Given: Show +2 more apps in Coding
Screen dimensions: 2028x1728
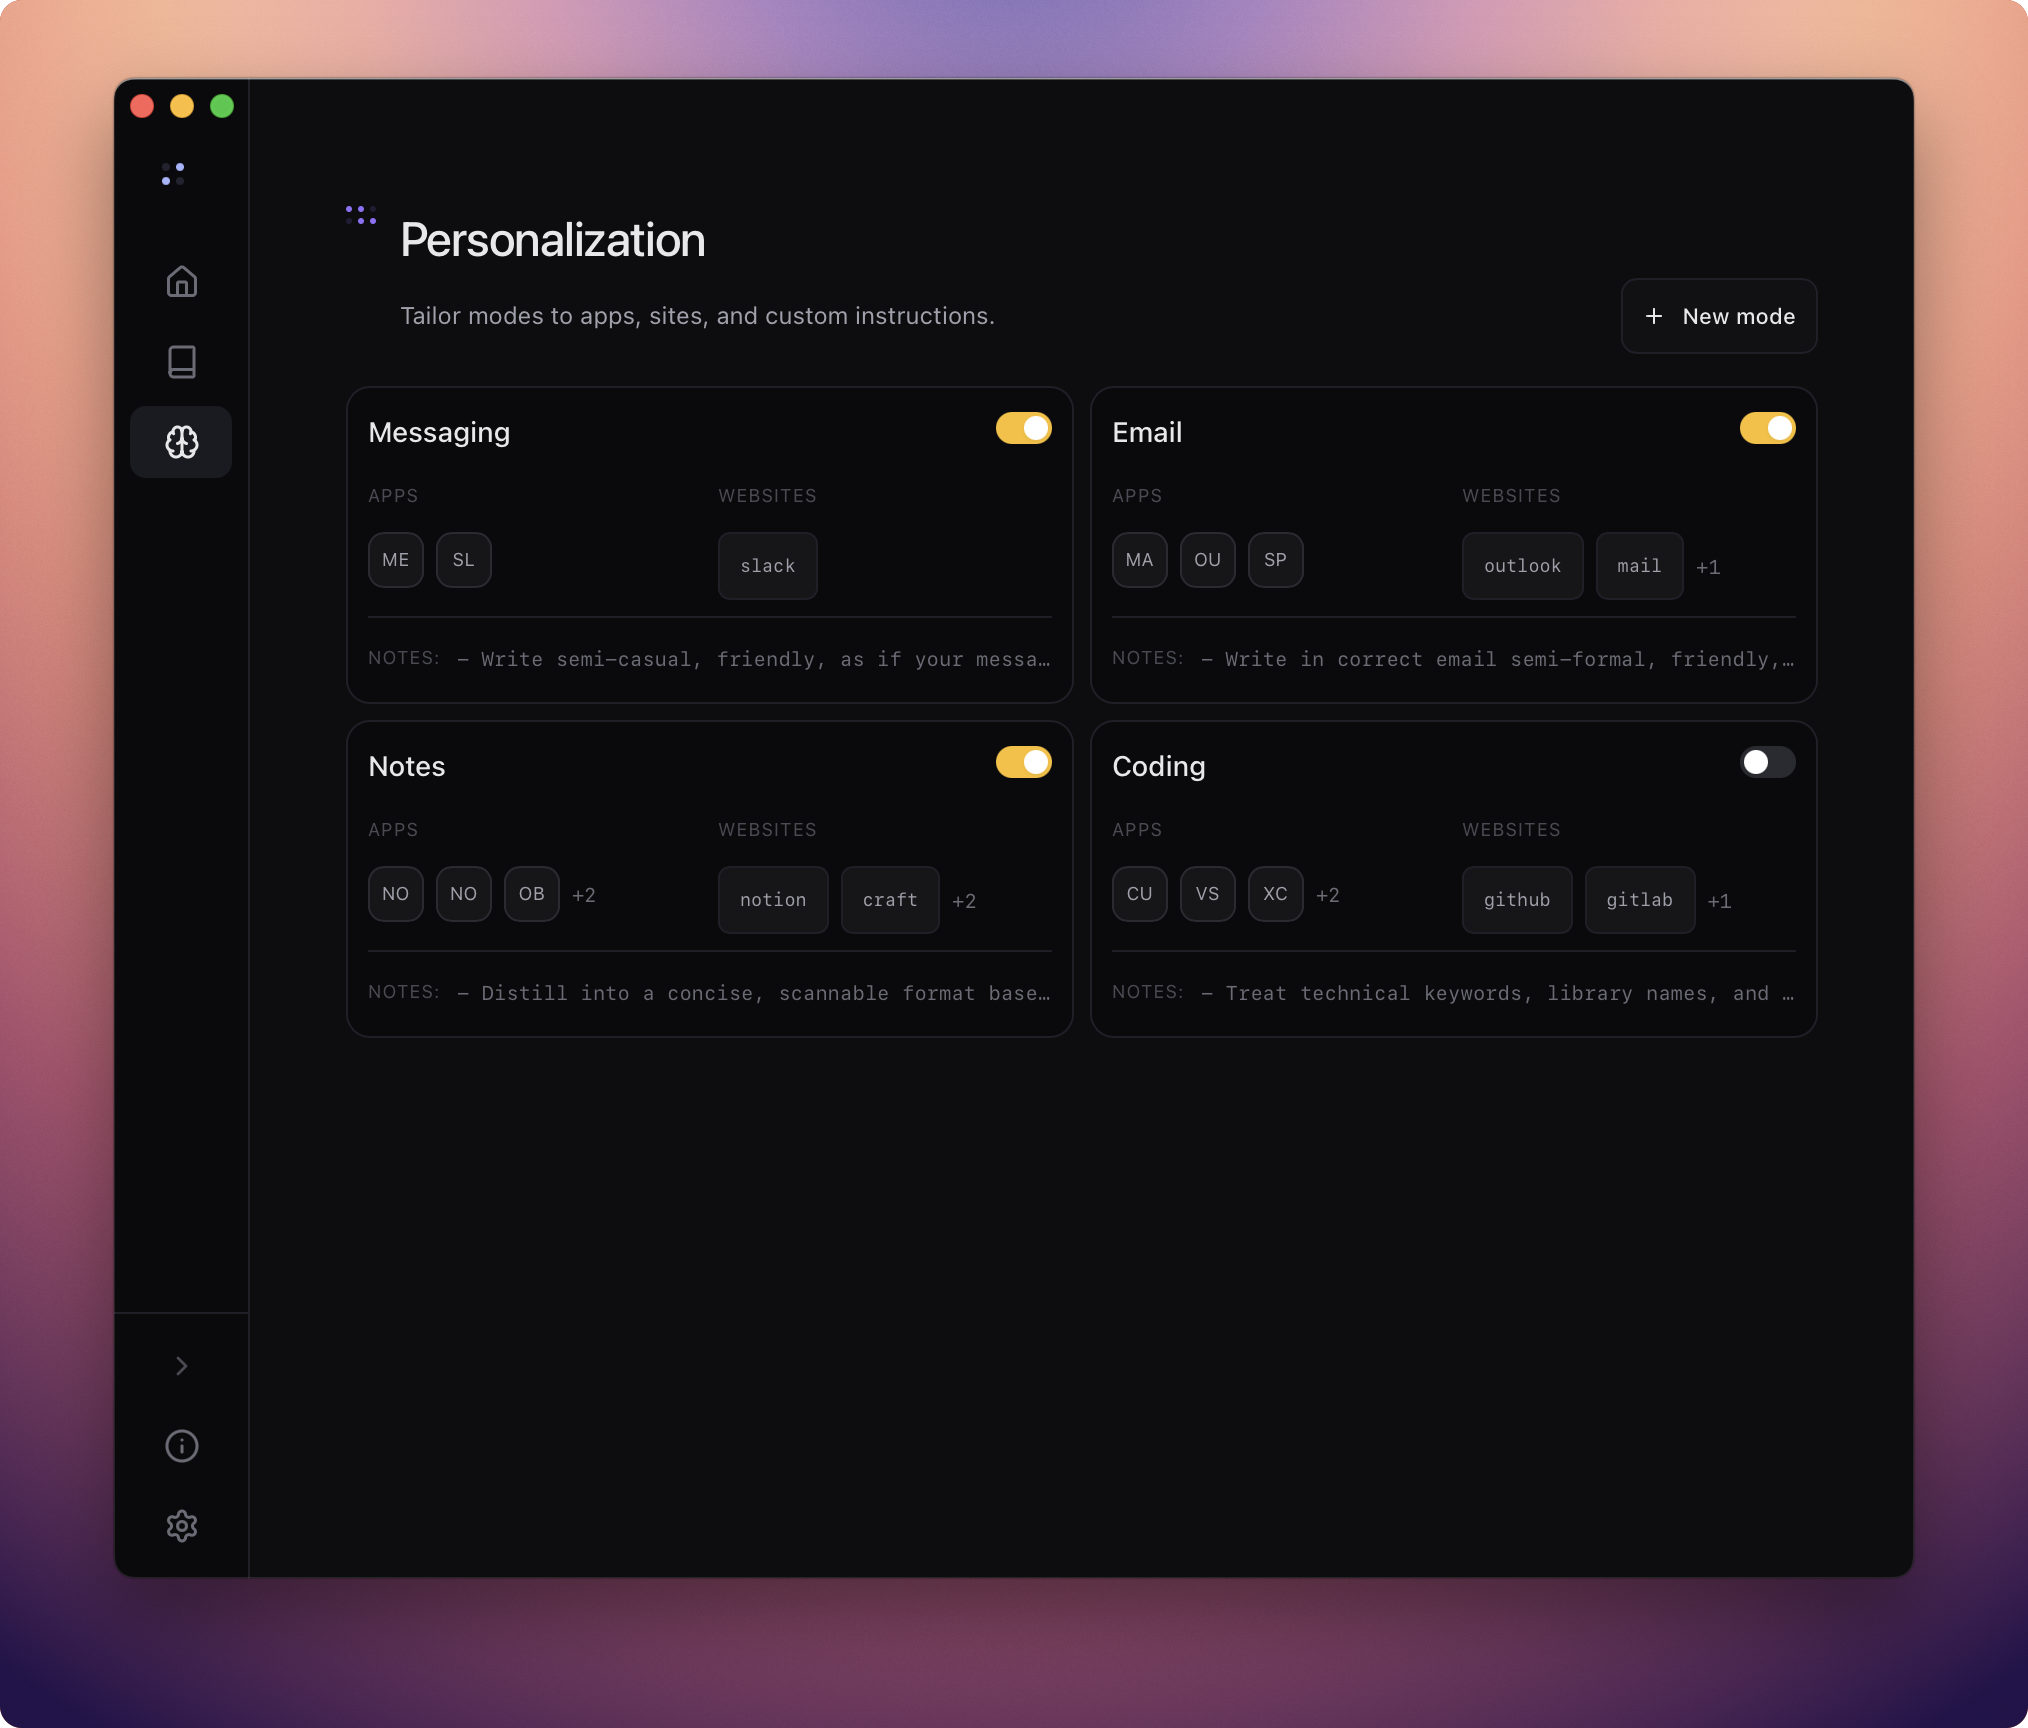Looking at the screenshot, I should (1327, 895).
